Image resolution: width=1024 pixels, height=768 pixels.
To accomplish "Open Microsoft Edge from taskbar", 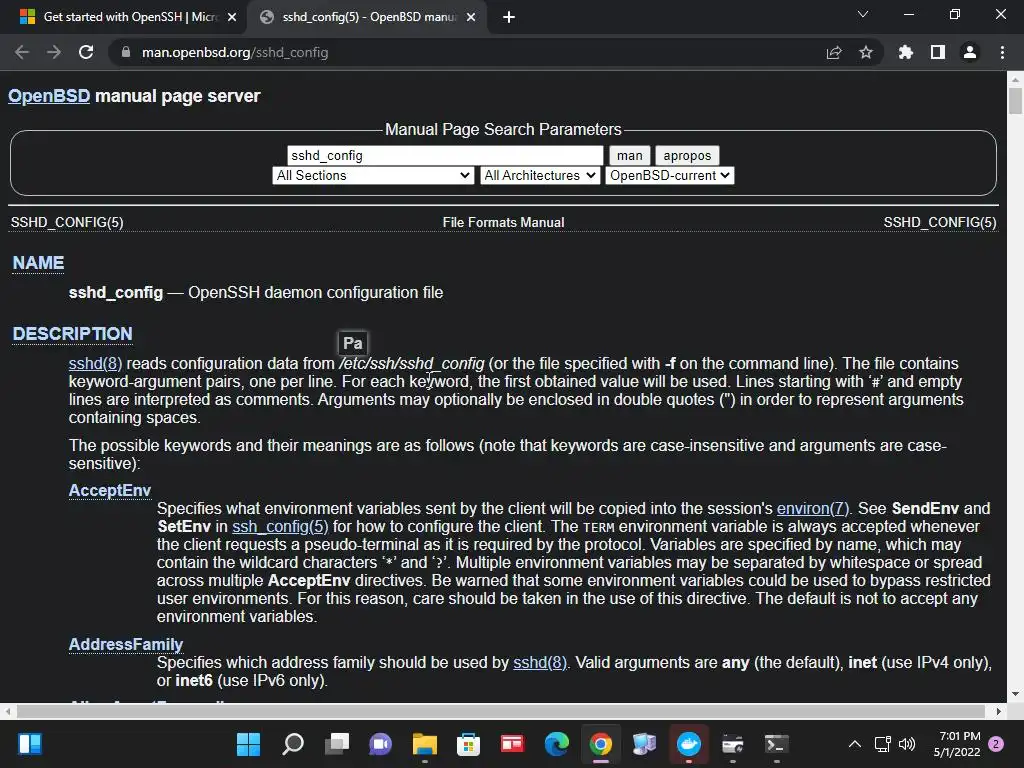I will (x=556, y=744).
